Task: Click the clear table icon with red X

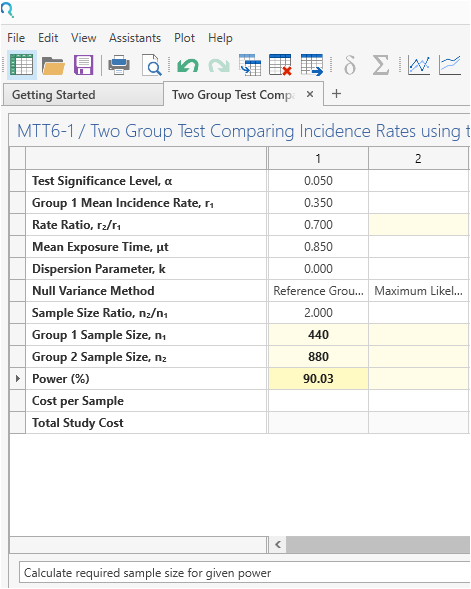Action: (281, 65)
